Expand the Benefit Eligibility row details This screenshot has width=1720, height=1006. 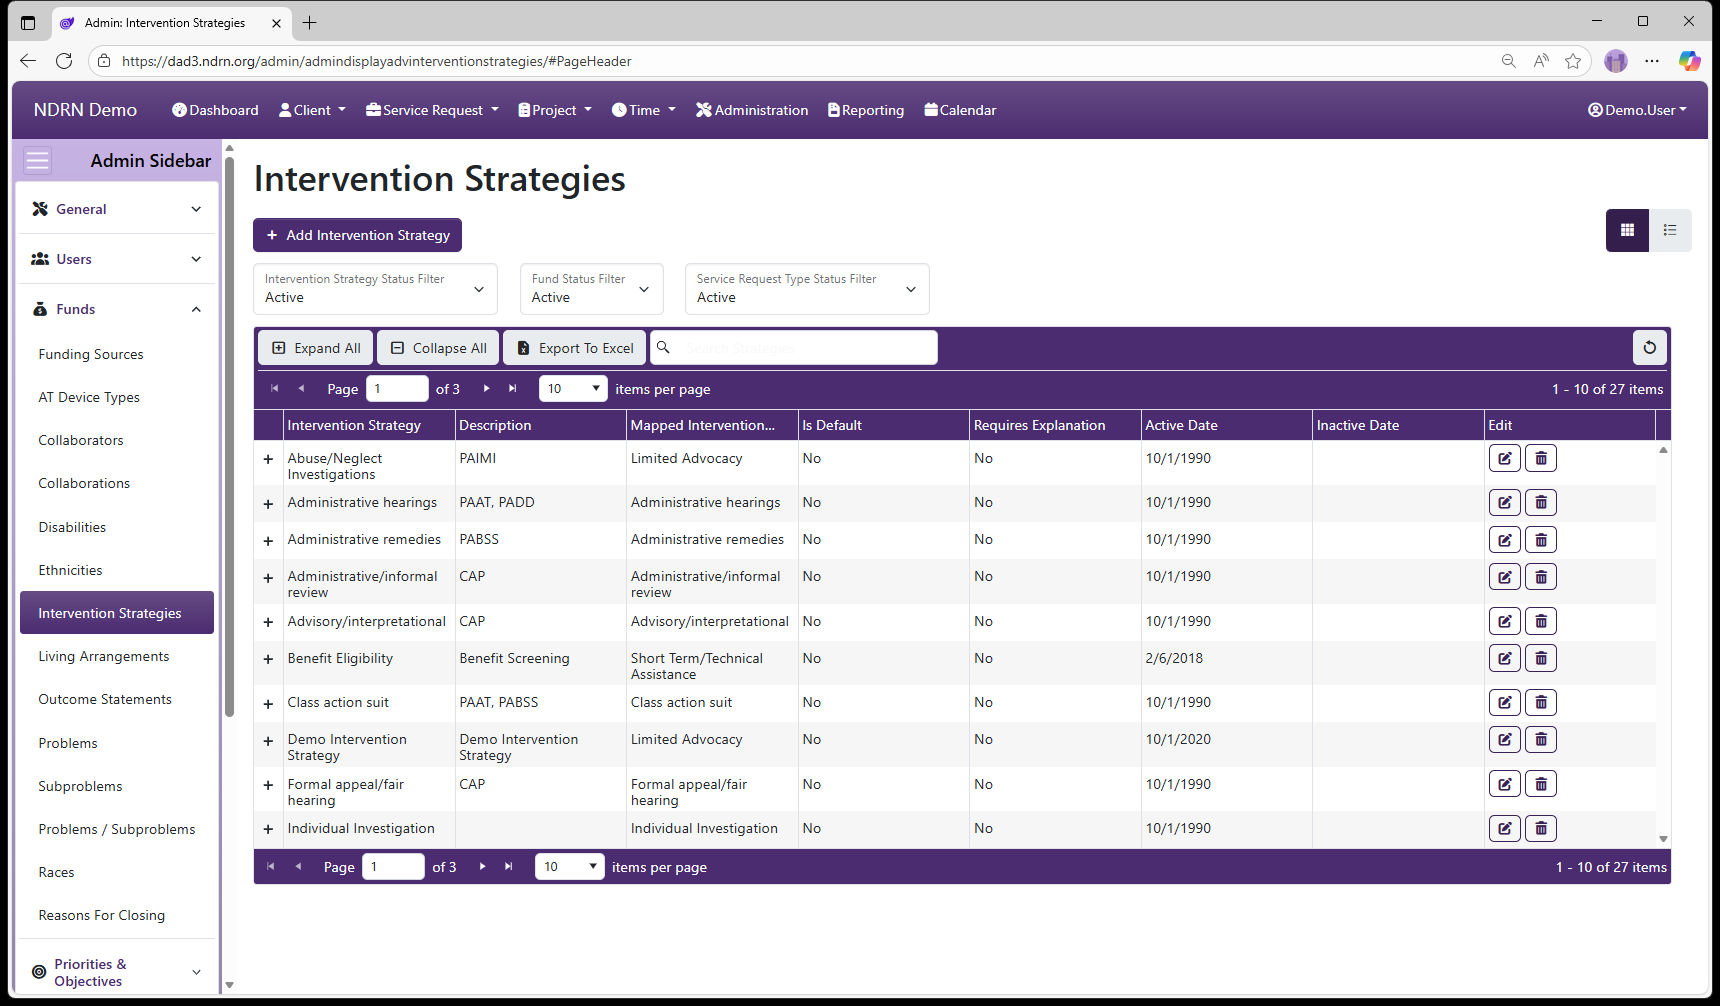268,660
